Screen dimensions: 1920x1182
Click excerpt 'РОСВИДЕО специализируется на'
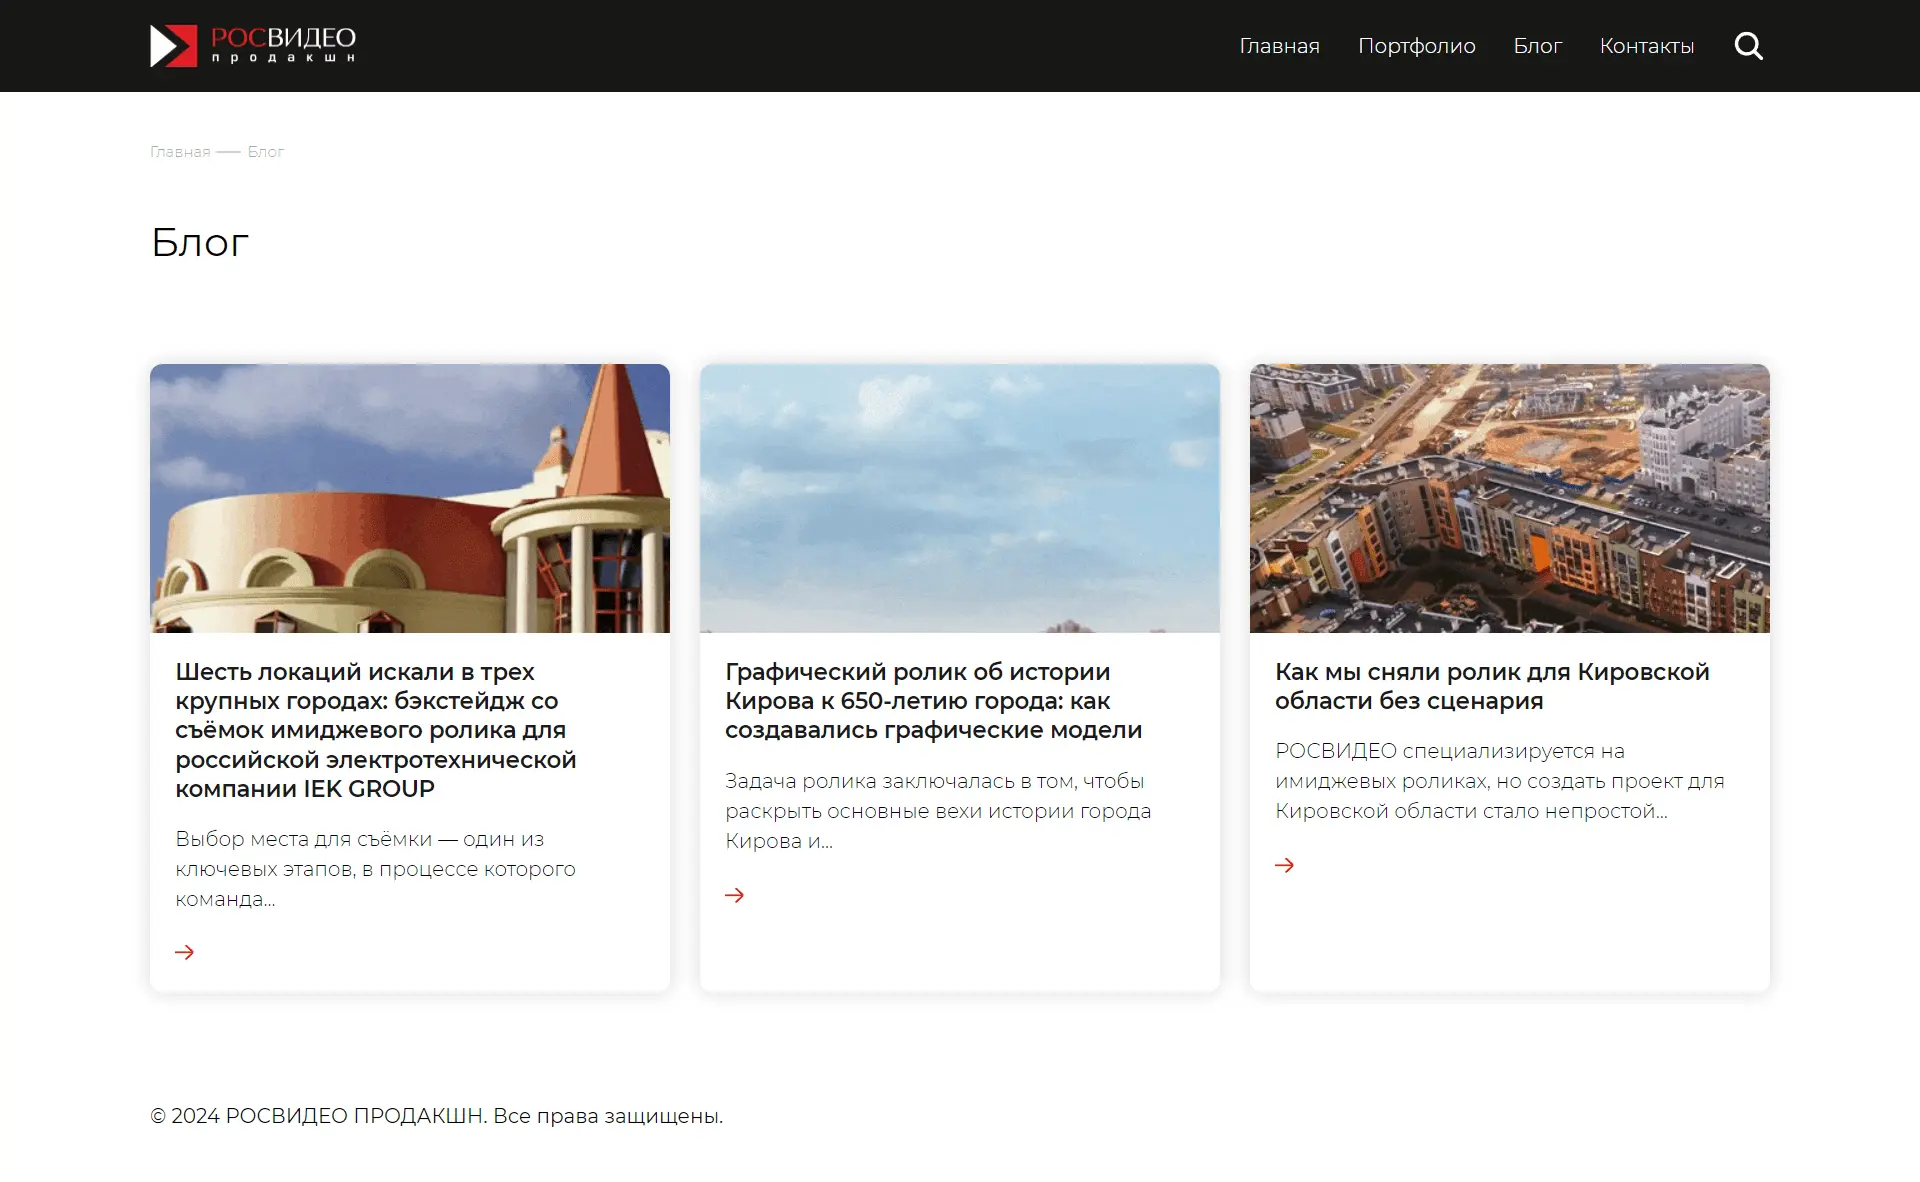(1500, 781)
